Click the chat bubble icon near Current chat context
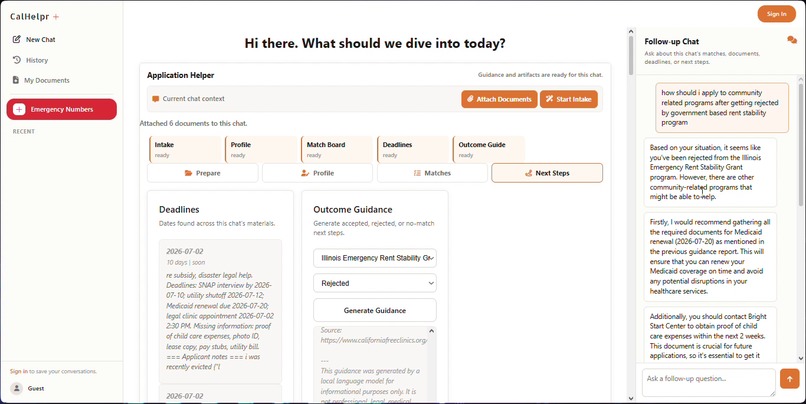The height and width of the screenshot is (404, 806). [155, 99]
